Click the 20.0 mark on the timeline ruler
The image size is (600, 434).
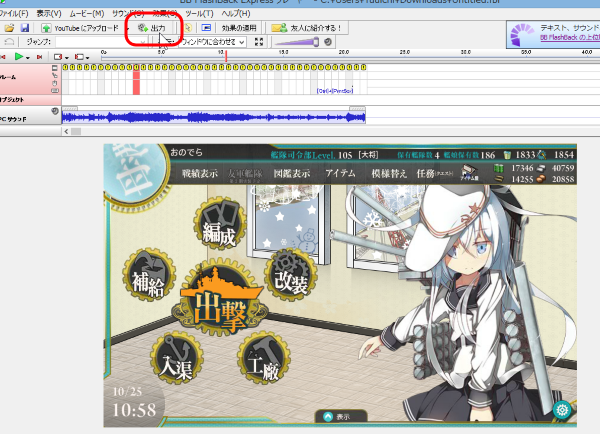(x=344, y=52)
